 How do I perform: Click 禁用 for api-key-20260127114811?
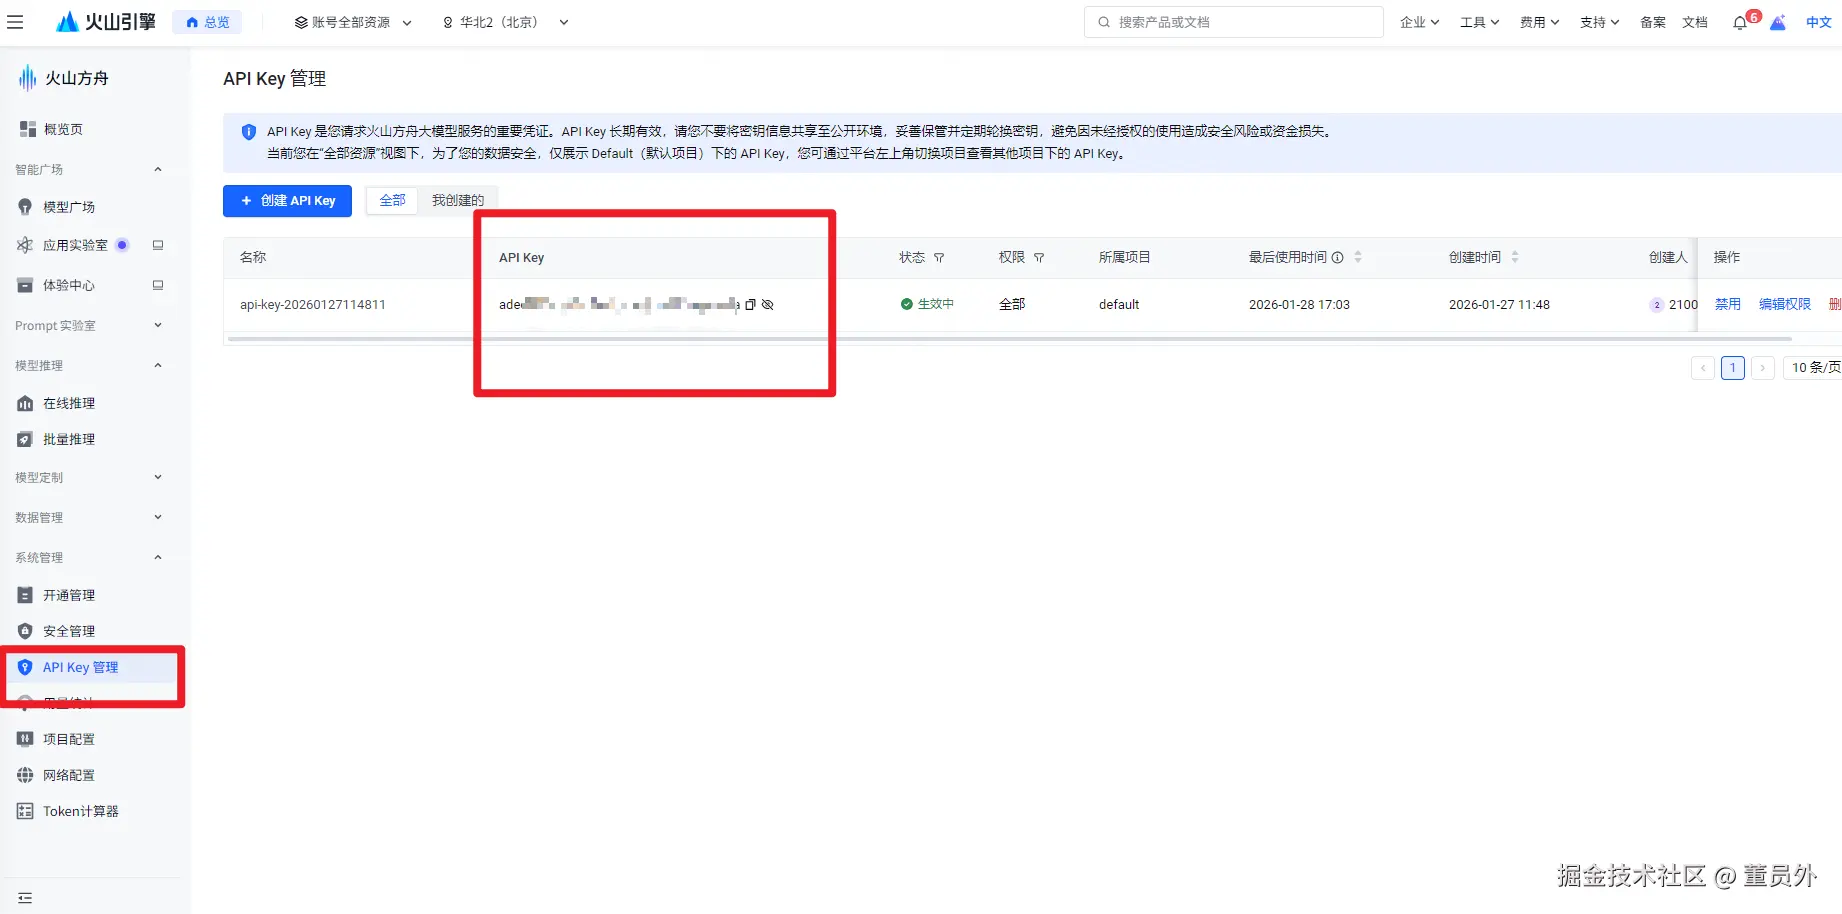pyautogui.click(x=1728, y=304)
